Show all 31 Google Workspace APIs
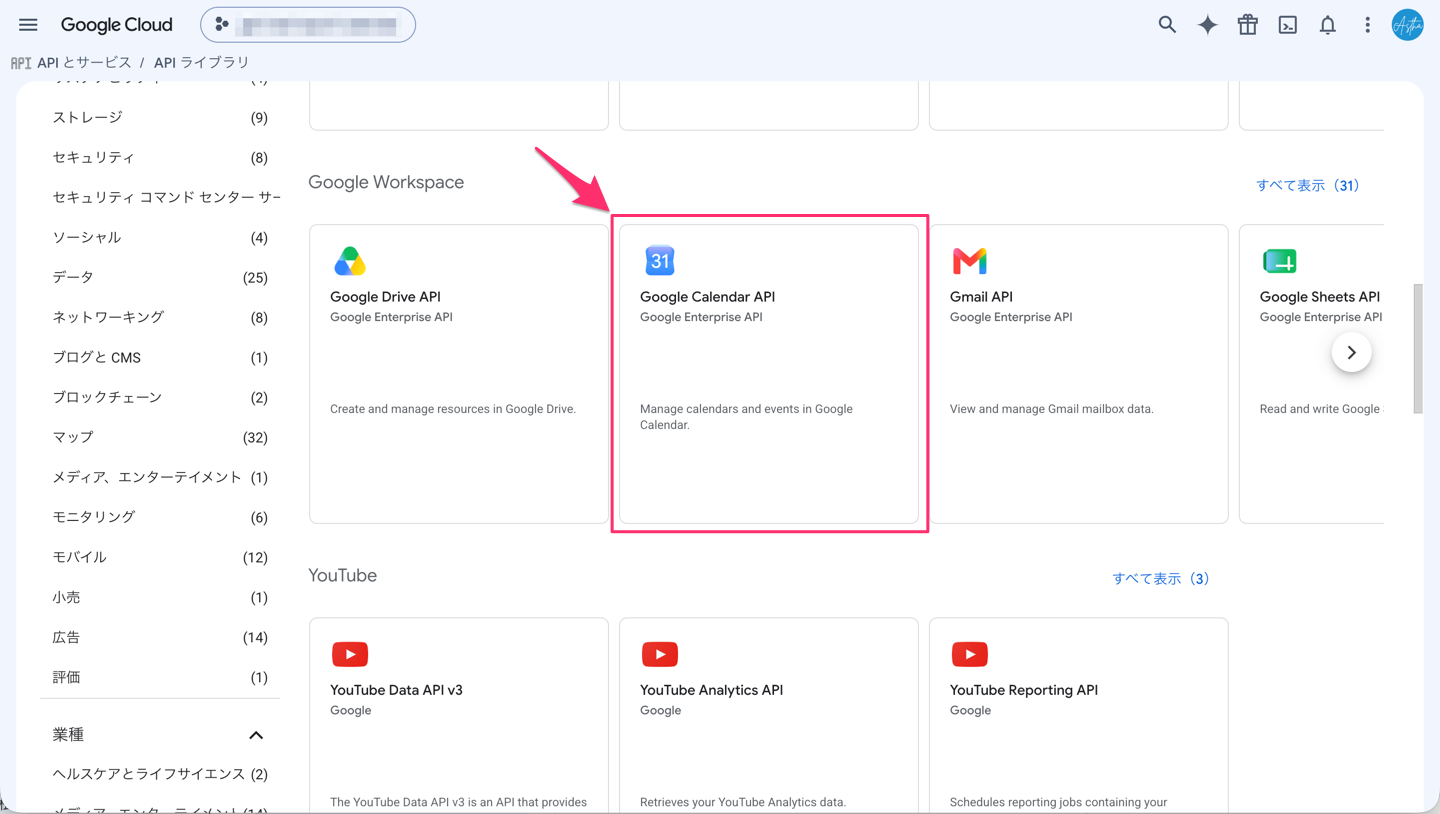This screenshot has width=1440, height=814. [1307, 186]
